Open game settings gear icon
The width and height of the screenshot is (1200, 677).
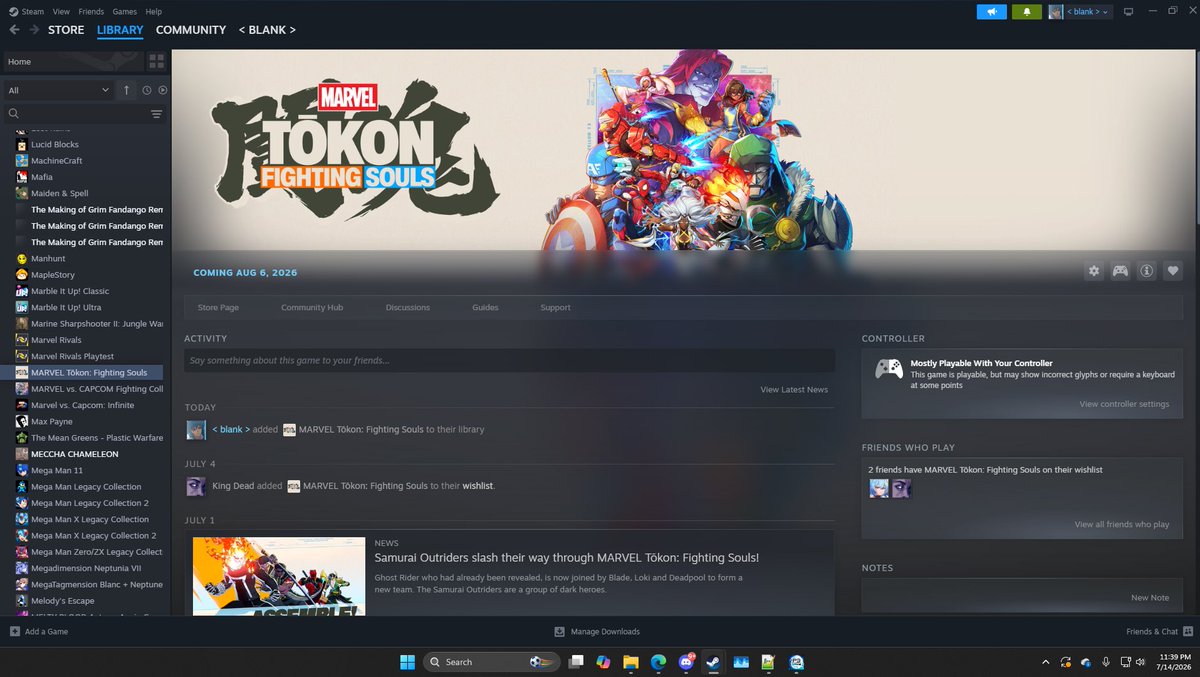(1094, 271)
